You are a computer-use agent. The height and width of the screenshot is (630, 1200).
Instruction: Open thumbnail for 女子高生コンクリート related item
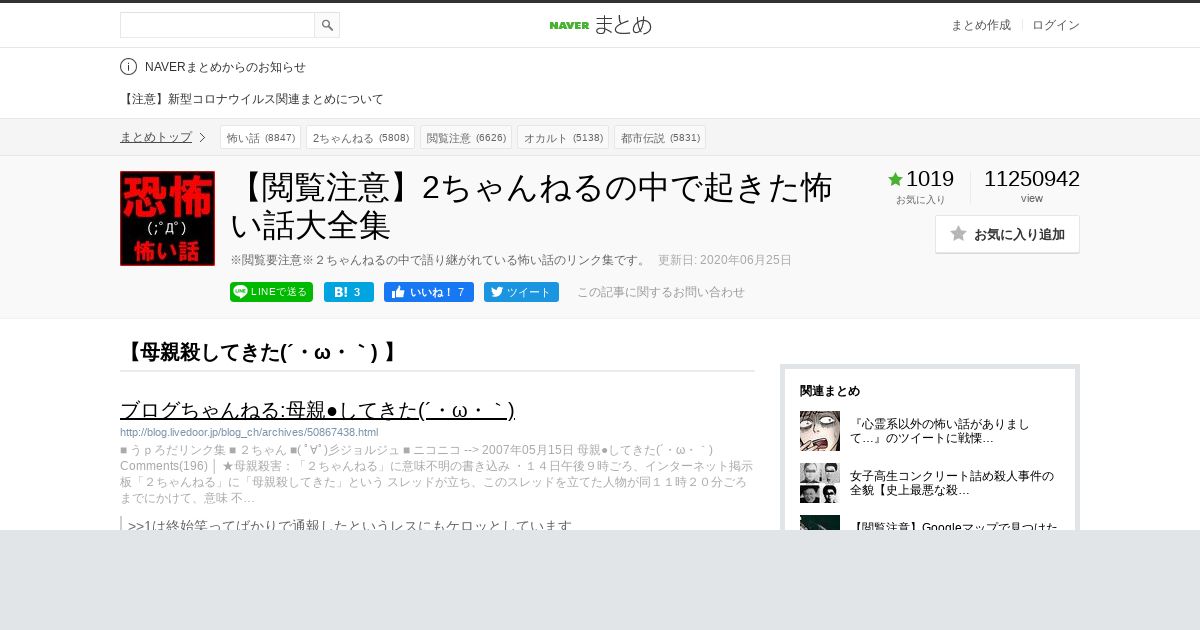click(820, 483)
